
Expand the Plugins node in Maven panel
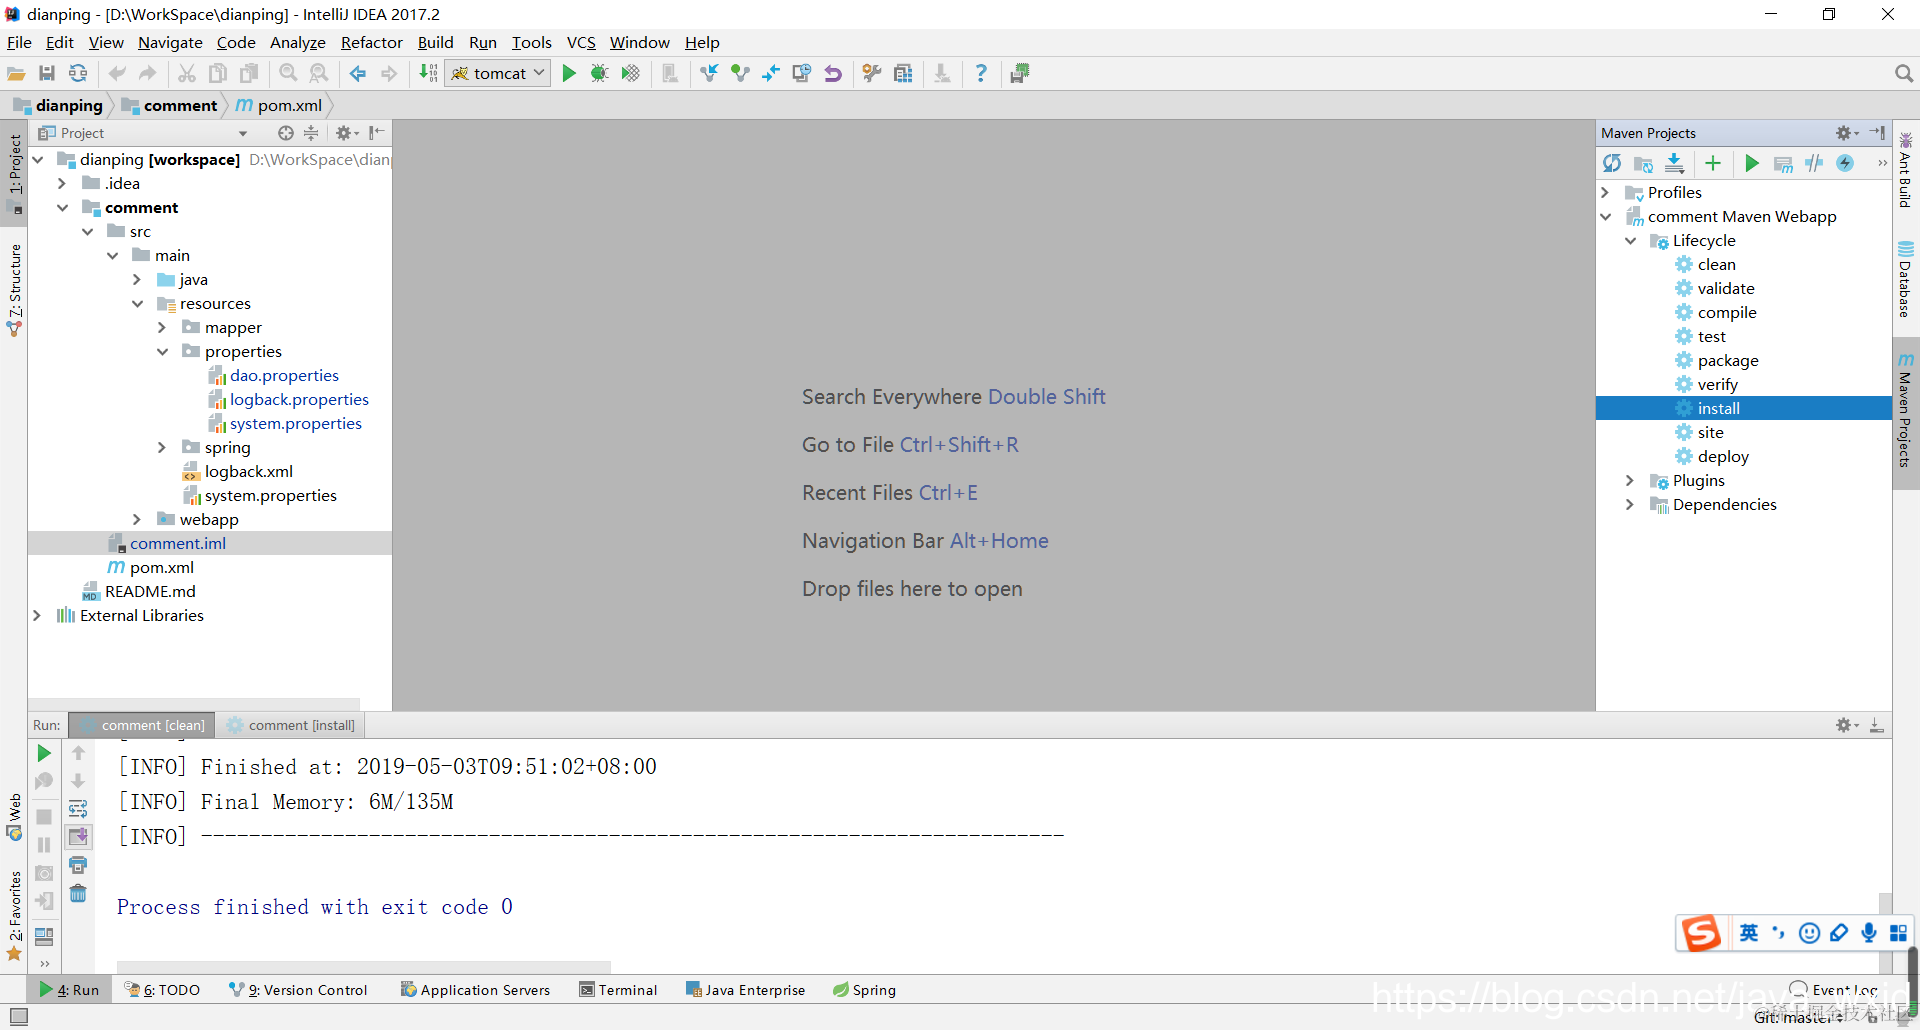1630,481
